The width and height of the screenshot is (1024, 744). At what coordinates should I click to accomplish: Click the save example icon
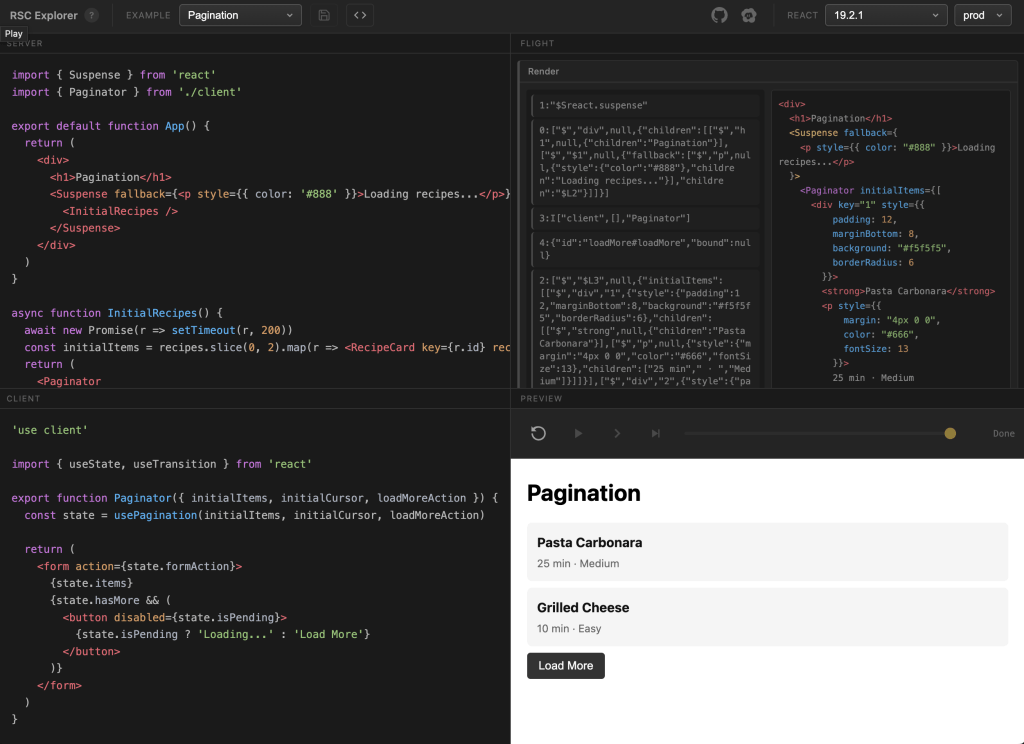[x=323, y=15]
